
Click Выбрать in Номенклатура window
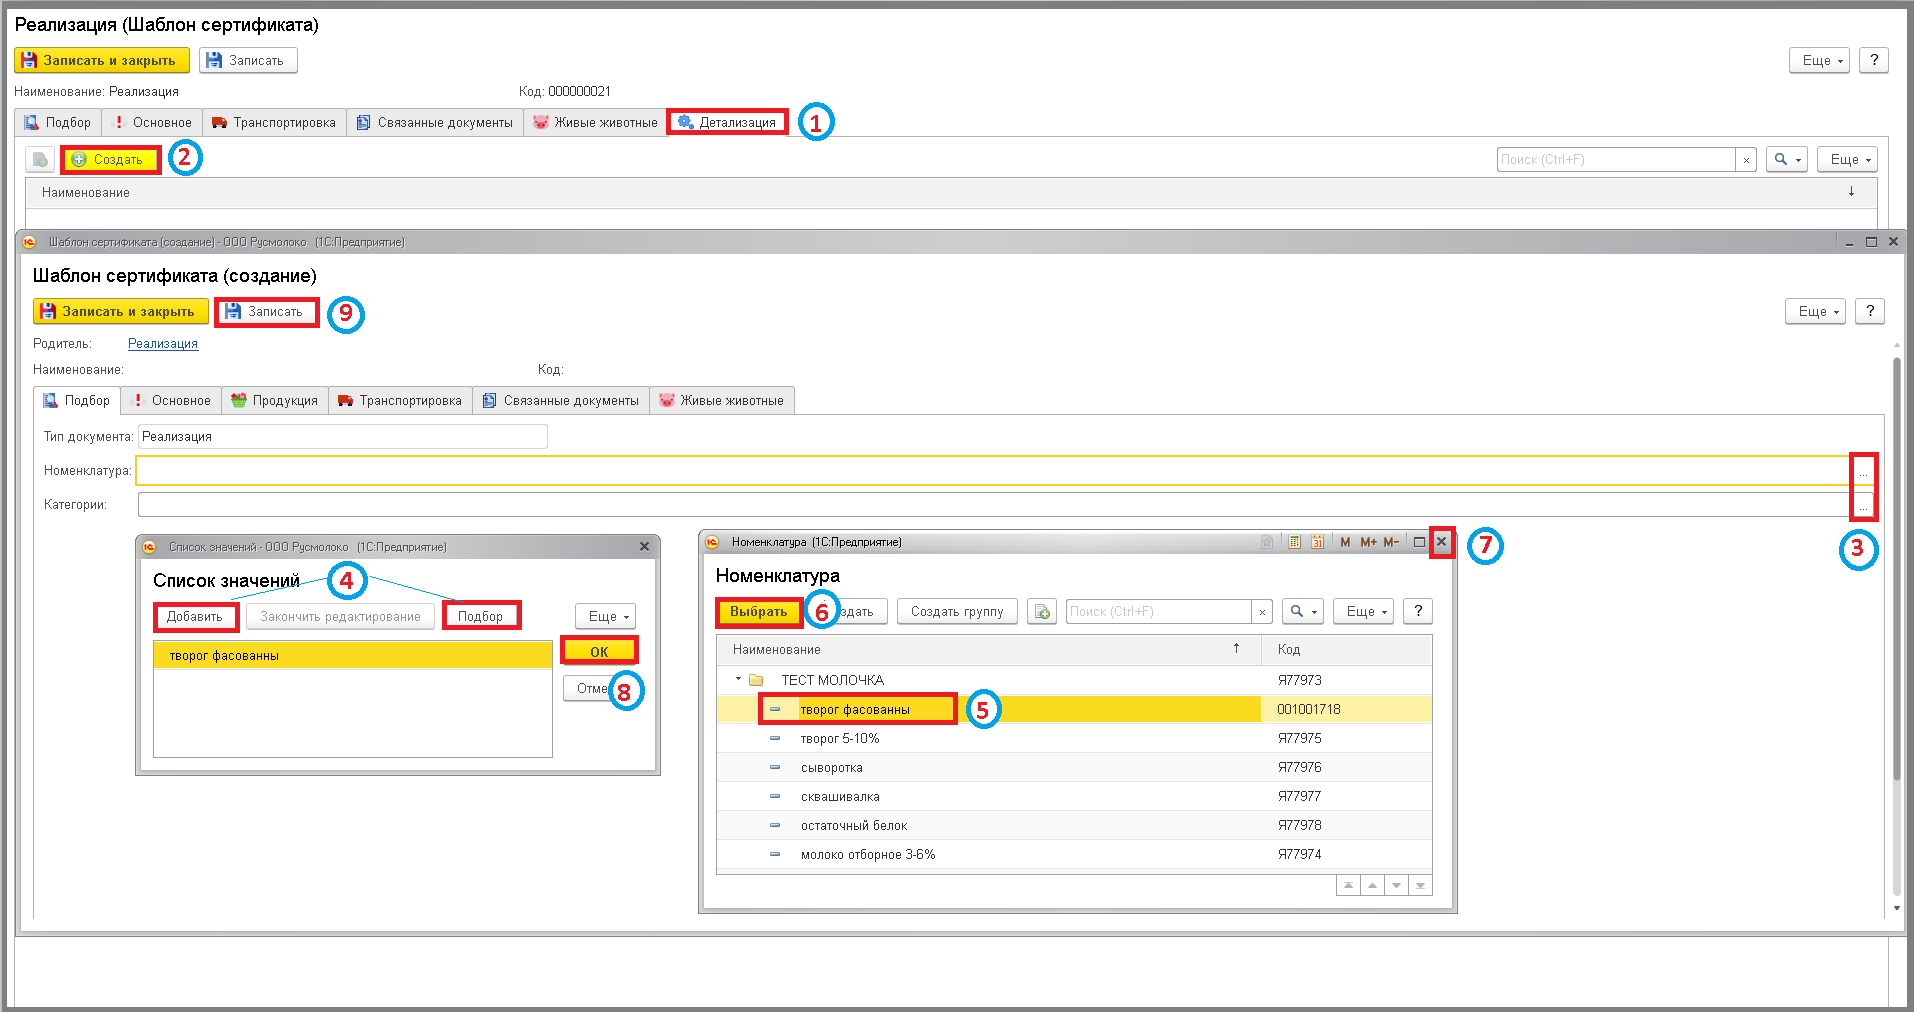(759, 611)
